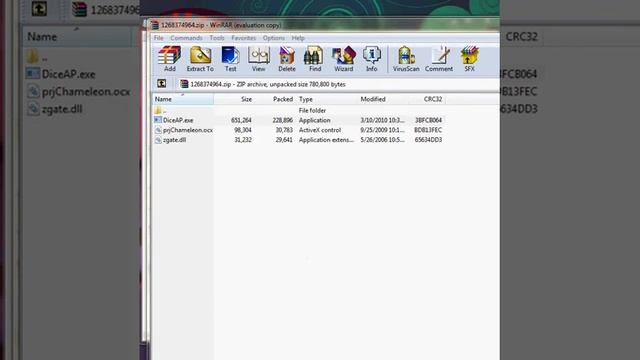
Task: Click the DiceAP.exe file icon
Action: click(x=158, y=120)
